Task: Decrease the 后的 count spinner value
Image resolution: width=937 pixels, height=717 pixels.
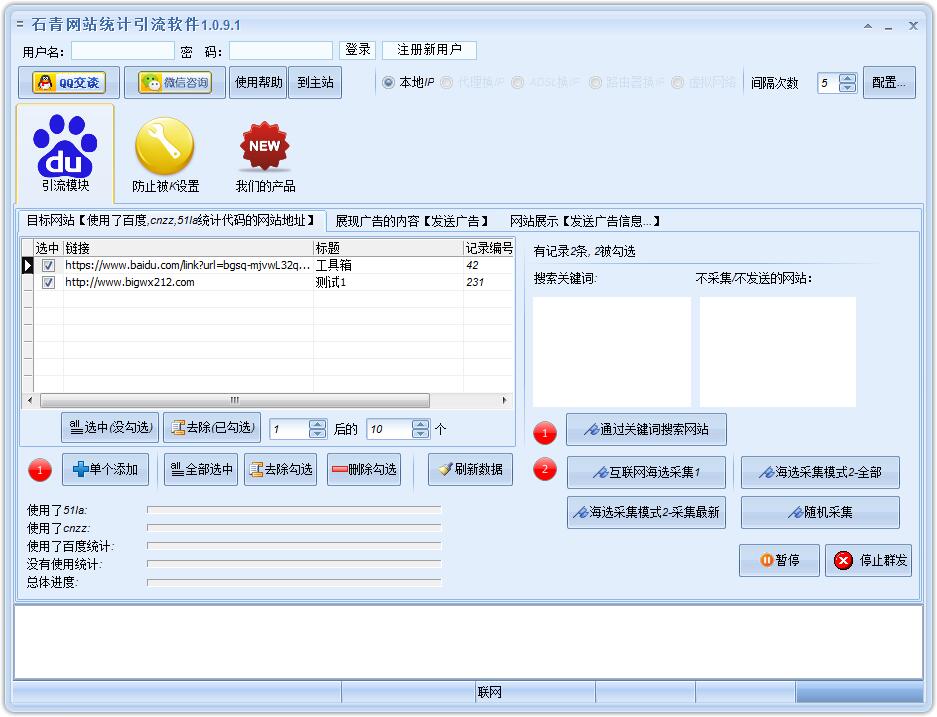Action: pyautogui.click(x=421, y=434)
